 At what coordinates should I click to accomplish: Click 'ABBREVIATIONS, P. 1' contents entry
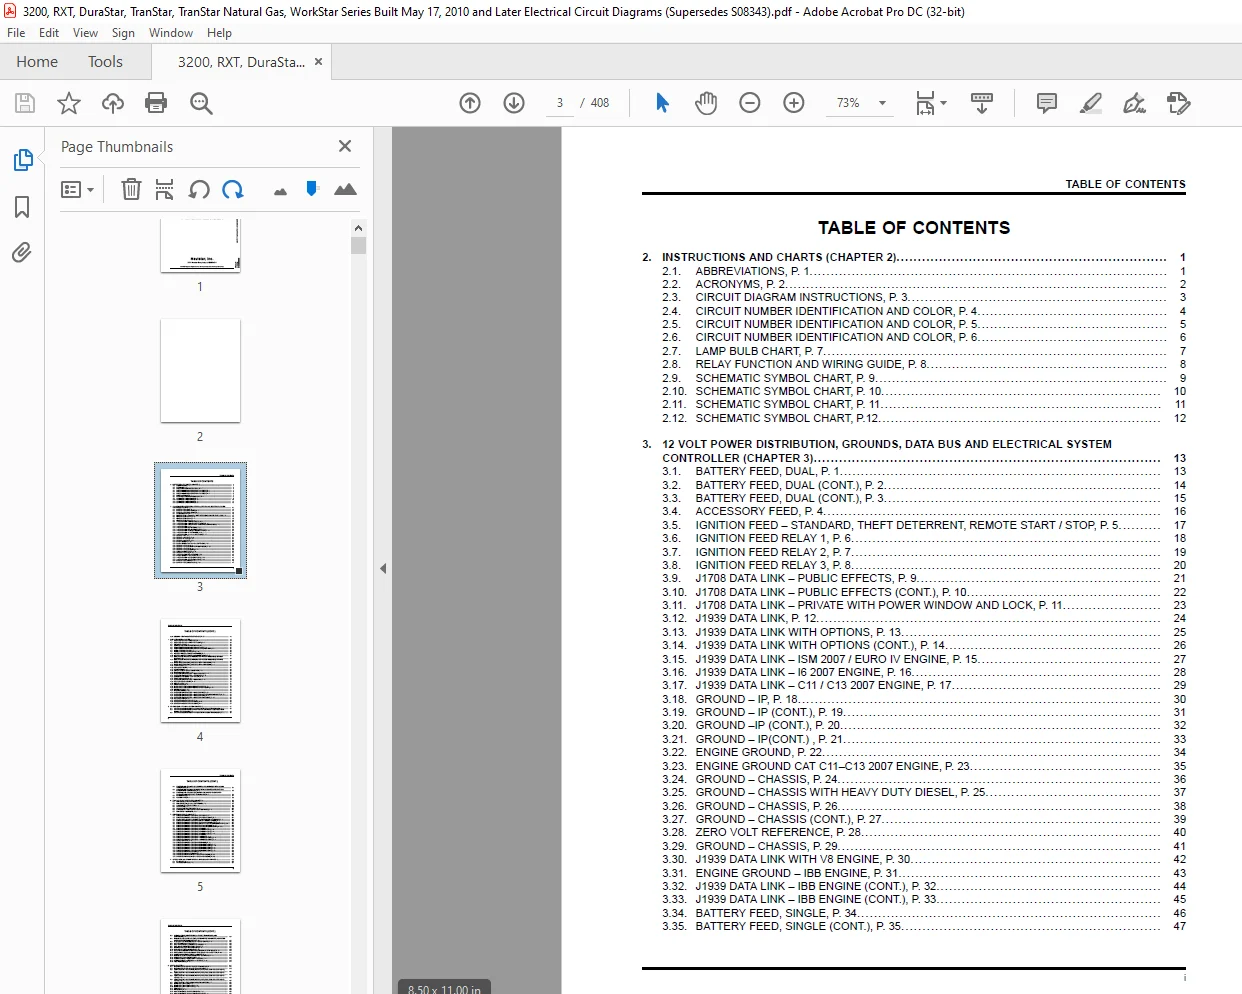point(753,271)
